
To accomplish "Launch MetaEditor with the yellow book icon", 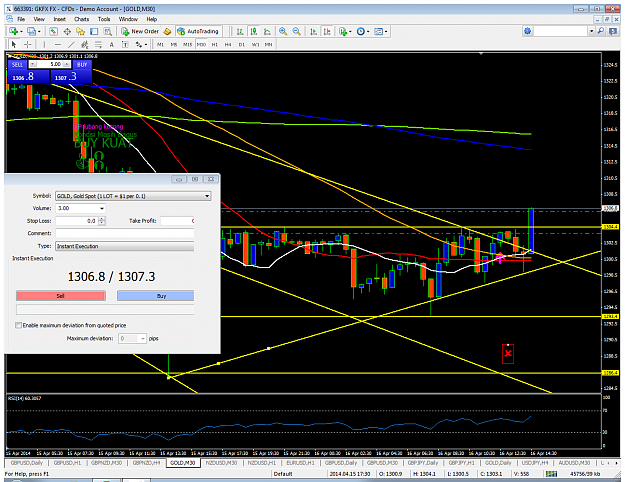I will coord(167,31).
